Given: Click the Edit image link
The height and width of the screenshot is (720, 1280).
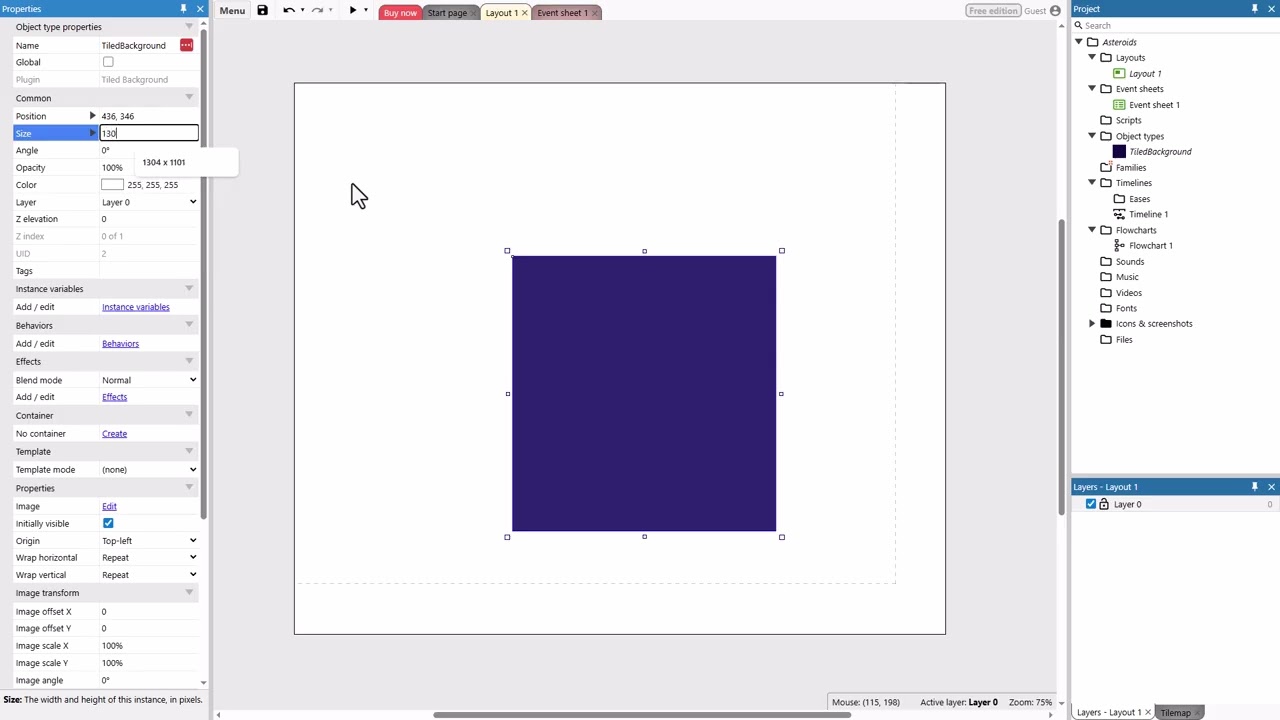Looking at the screenshot, I should tap(109, 507).
